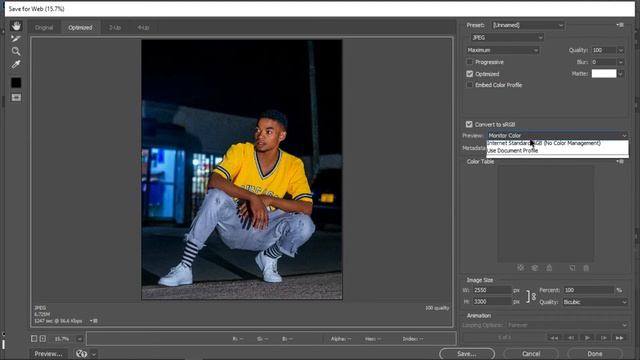
Task: Open the Blur value arrow
Action: [x=620, y=62]
